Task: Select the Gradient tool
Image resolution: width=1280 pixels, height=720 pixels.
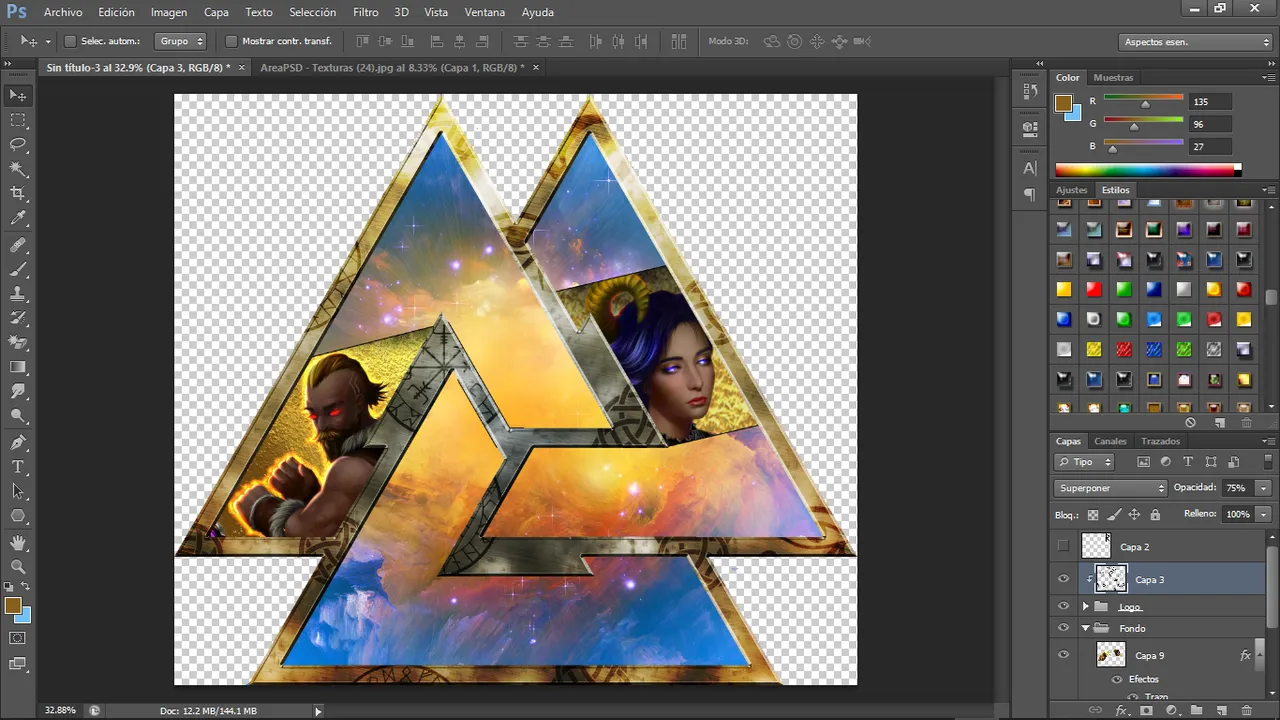Action: (18, 367)
